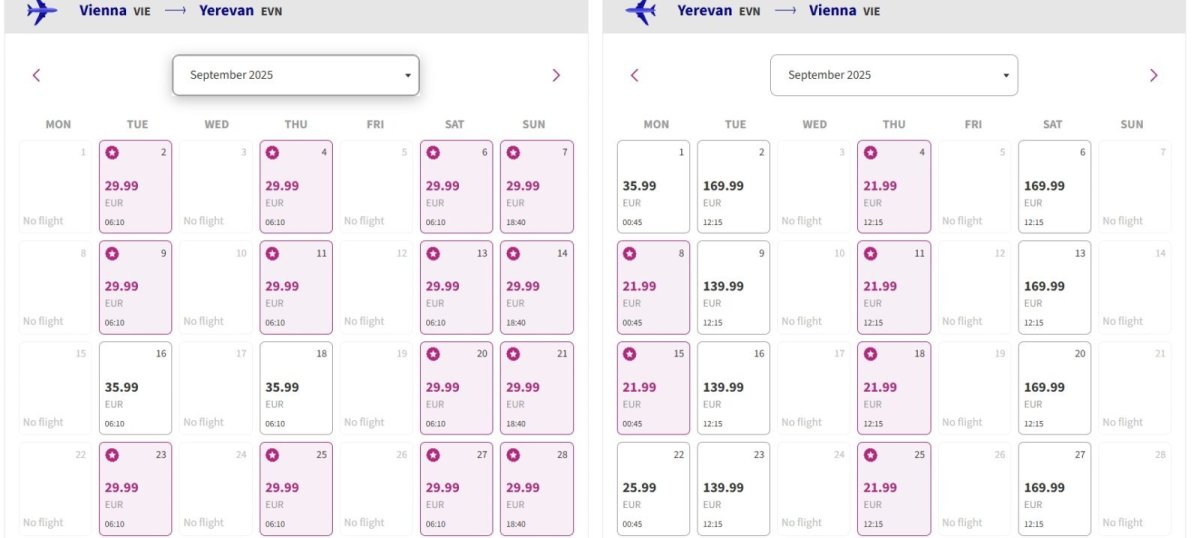The width and height of the screenshot is (1200, 538).
Task: Select return flight on Monday September 1
Action: point(653,187)
